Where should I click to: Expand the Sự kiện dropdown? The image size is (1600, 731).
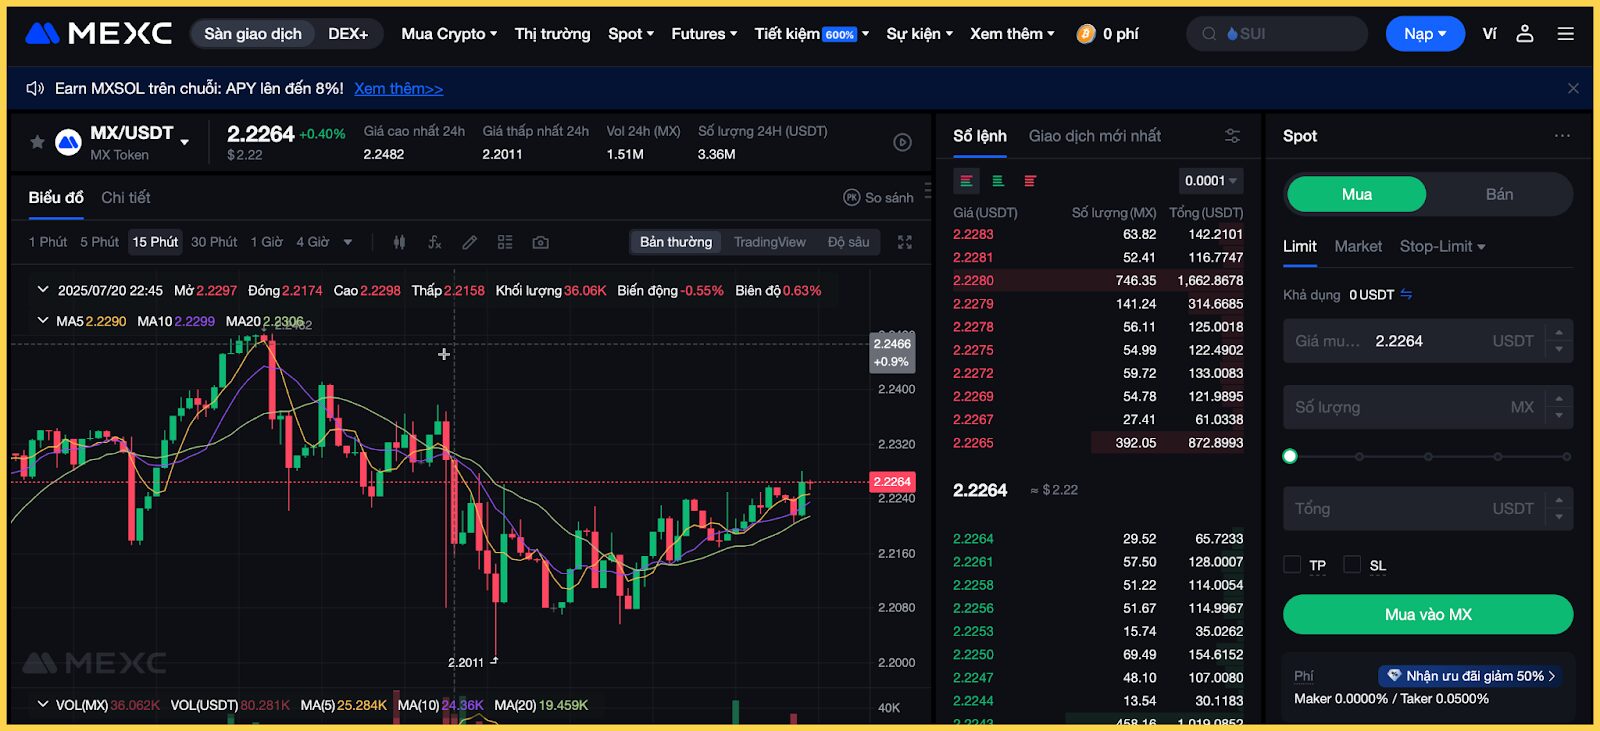pos(919,34)
